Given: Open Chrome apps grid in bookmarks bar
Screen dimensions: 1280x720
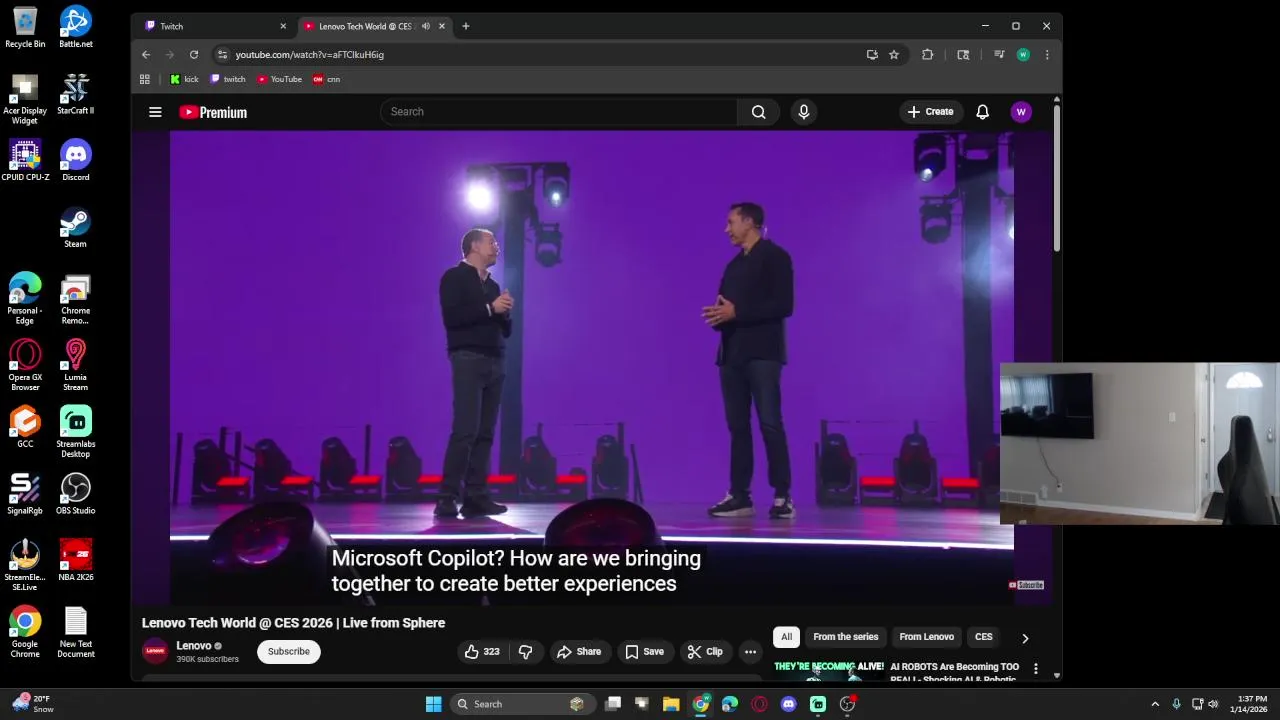Looking at the screenshot, I should click(145, 79).
